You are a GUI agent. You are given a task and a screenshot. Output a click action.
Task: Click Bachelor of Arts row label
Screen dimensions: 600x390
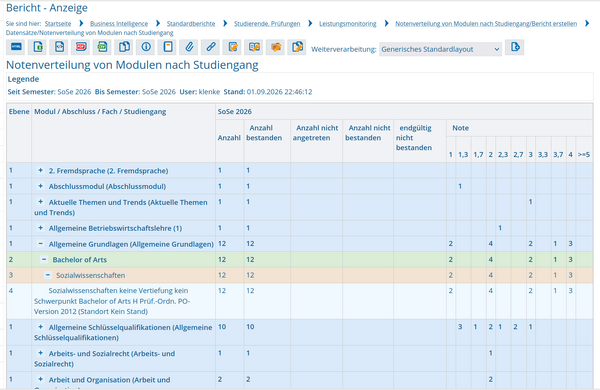80,259
